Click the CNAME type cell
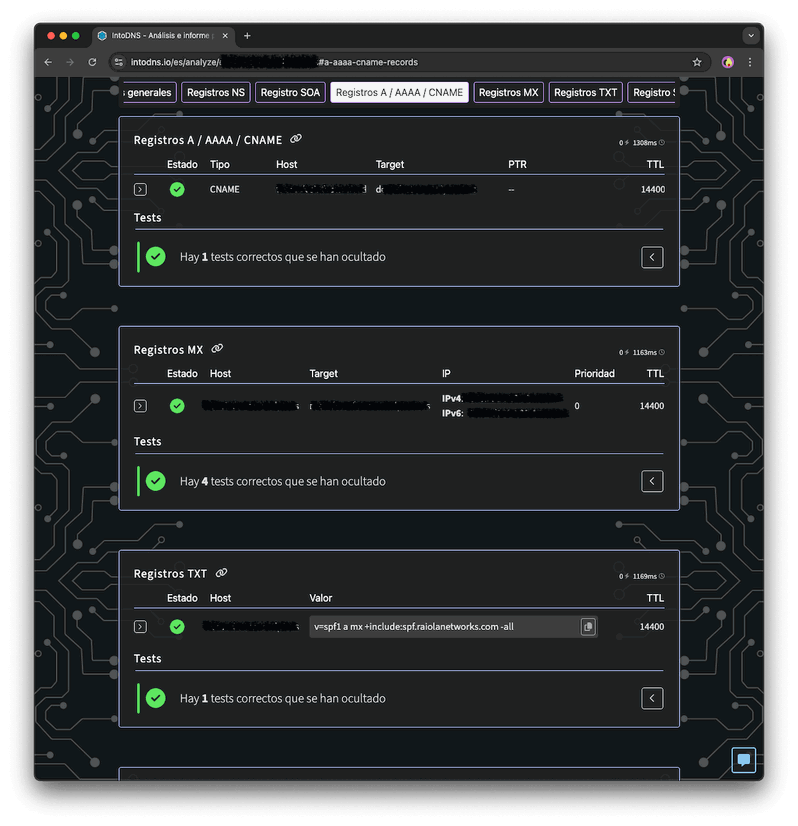 click(224, 190)
